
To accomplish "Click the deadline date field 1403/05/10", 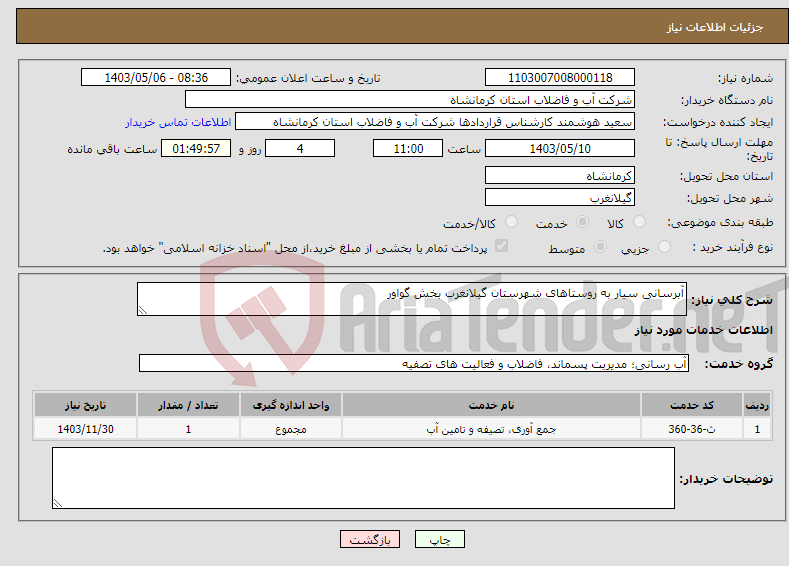I will coord(560,148).
